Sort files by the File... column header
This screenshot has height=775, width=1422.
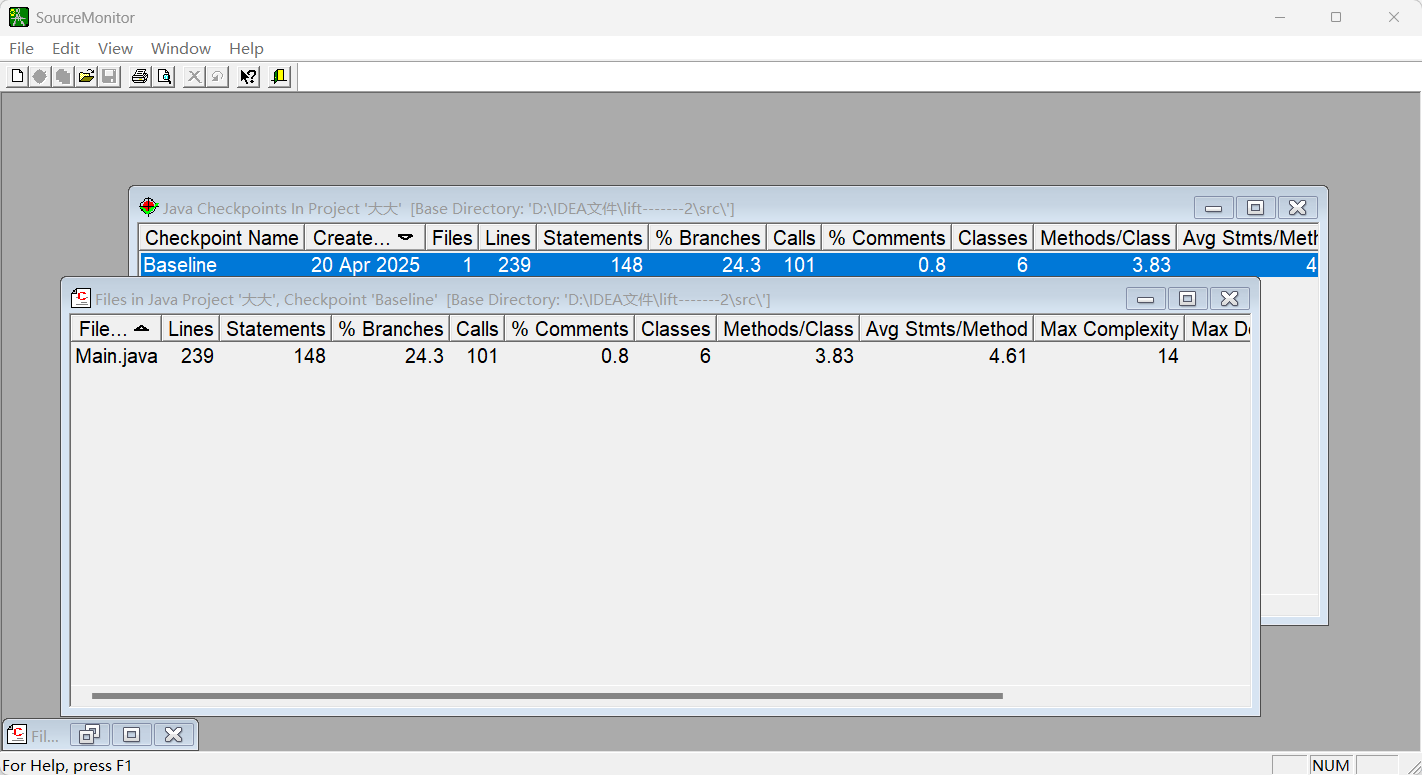pos(116,329)
